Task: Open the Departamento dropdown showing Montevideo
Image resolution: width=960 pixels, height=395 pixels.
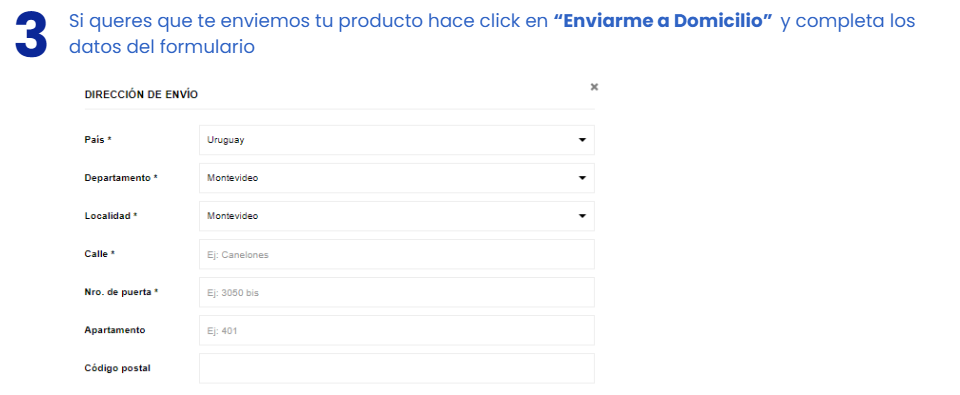Action: tap(397, 178)
